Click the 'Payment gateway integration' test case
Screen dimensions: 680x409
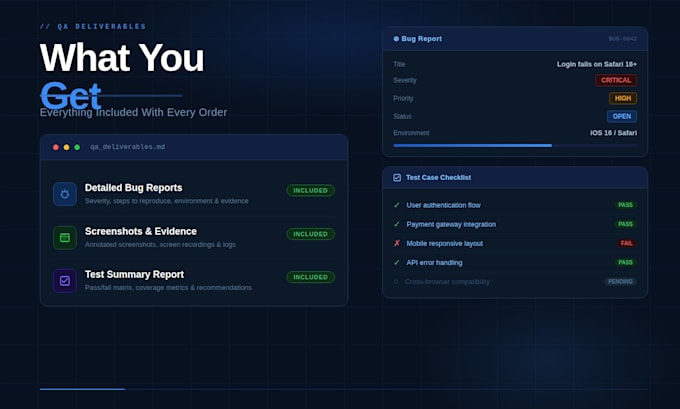click(451, 224)
